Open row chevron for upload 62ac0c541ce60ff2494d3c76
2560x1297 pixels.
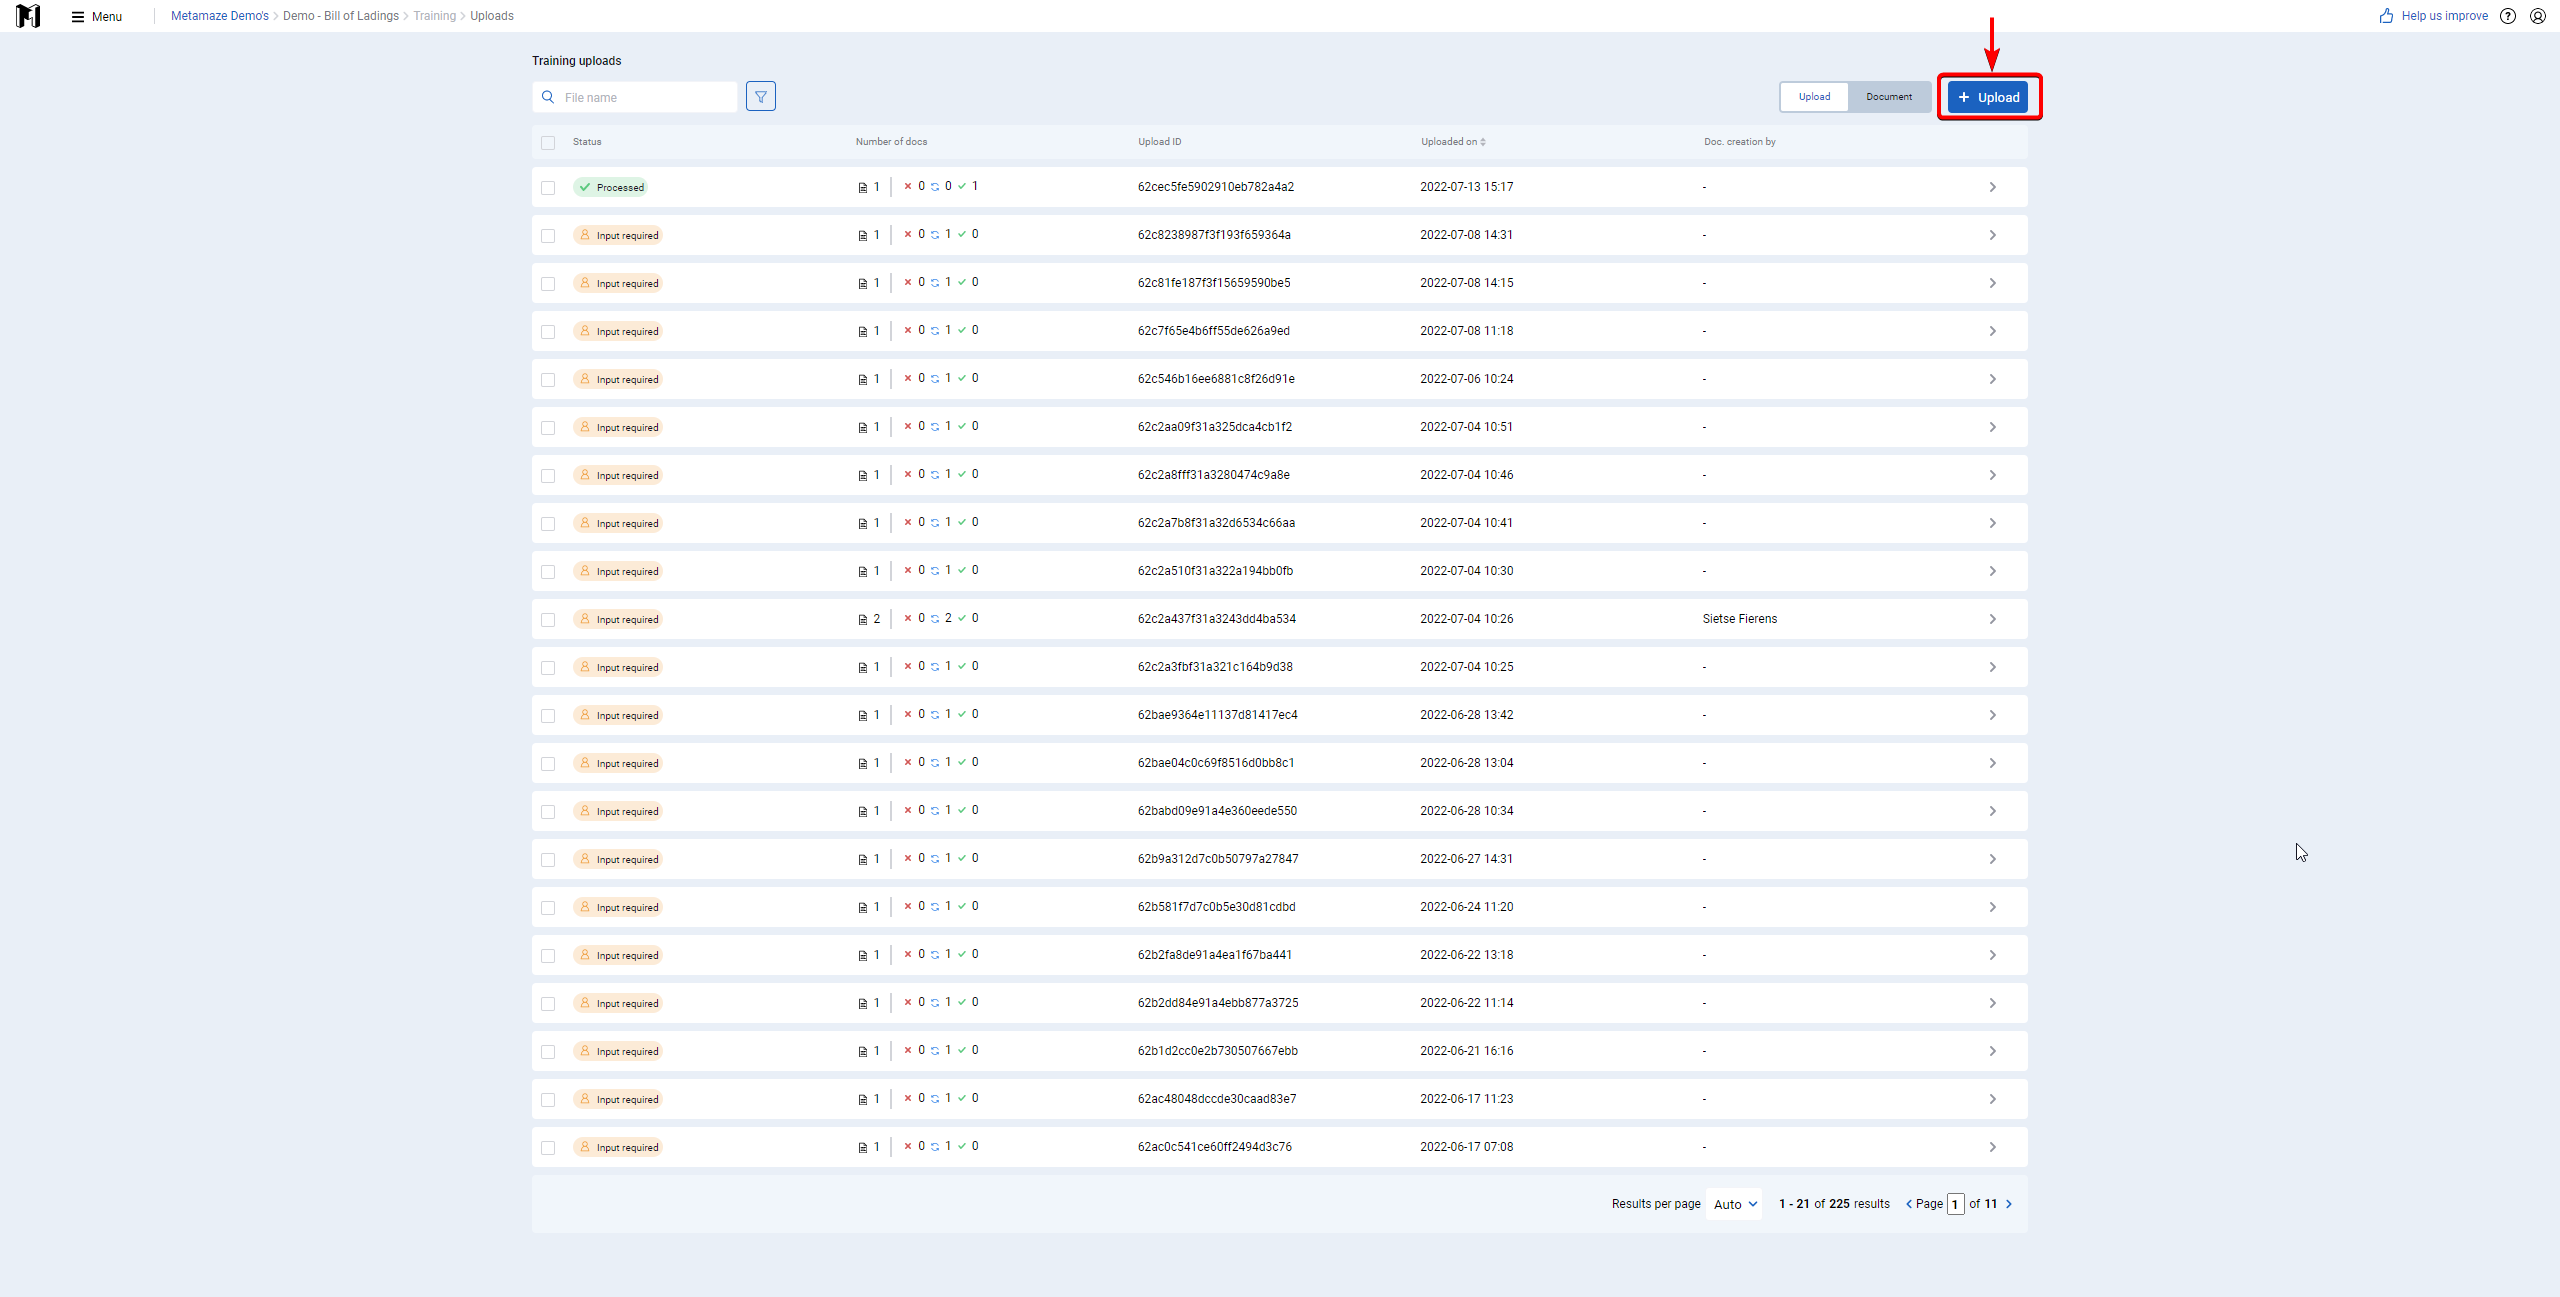tap(1992, 1147)
